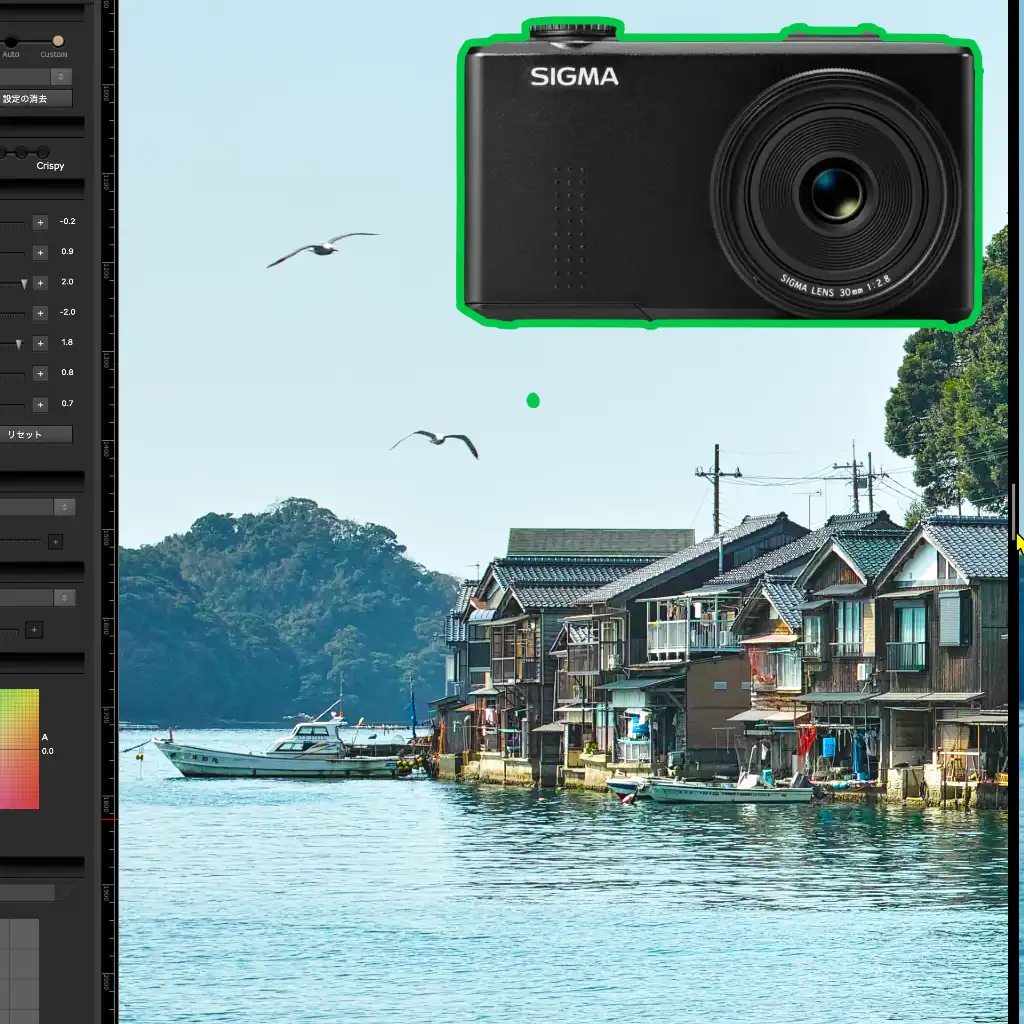Increase the -2.0 value using its plus control
The height and width of the screenshot is (1024, 1024).
[x=40, y=312]
